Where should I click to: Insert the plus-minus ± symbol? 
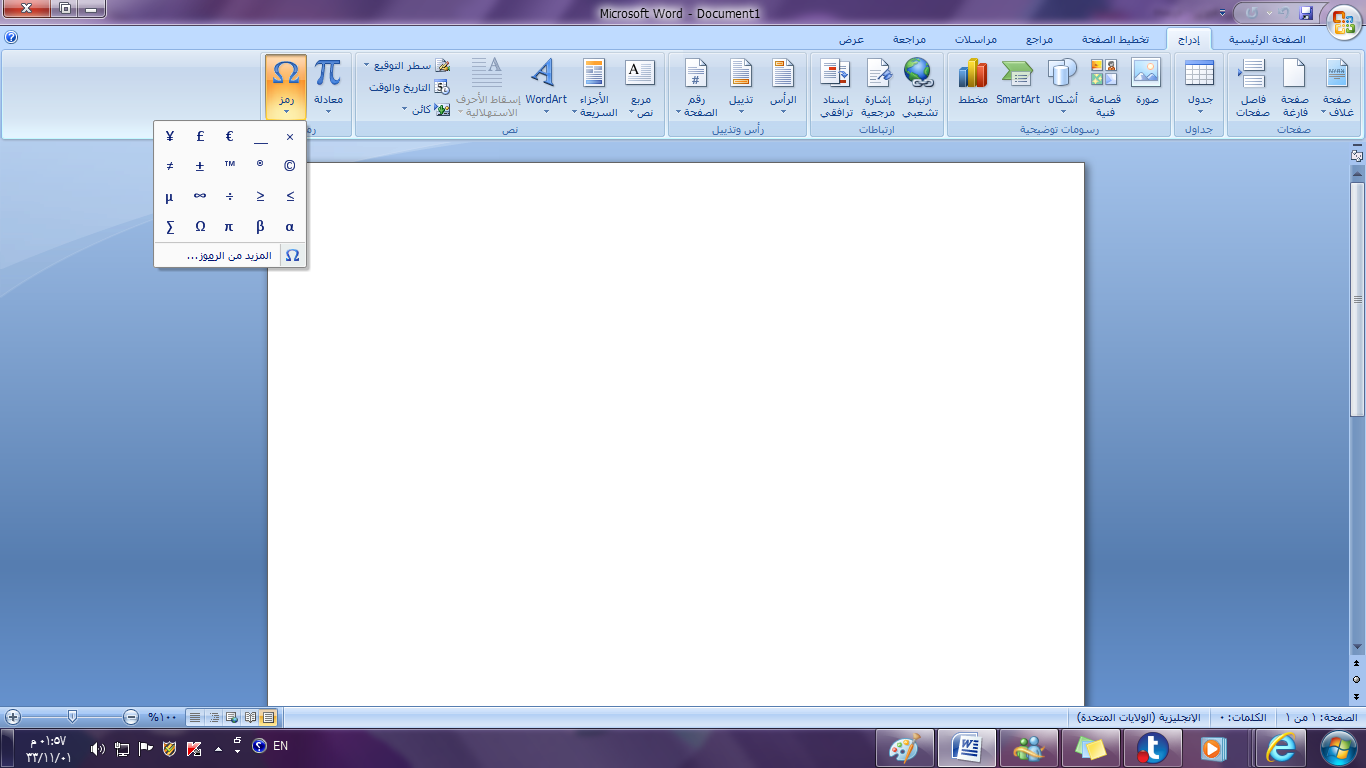coord(200,166)
